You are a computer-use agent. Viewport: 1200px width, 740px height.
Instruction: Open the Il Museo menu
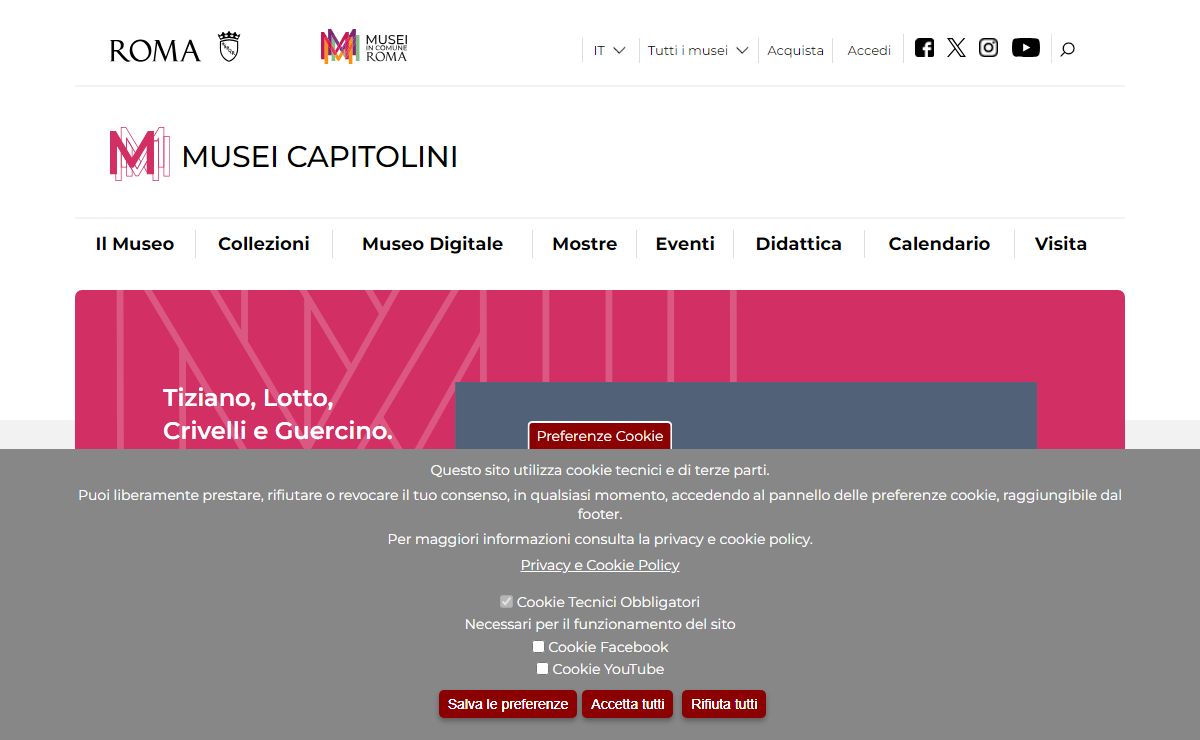point(135,244)
